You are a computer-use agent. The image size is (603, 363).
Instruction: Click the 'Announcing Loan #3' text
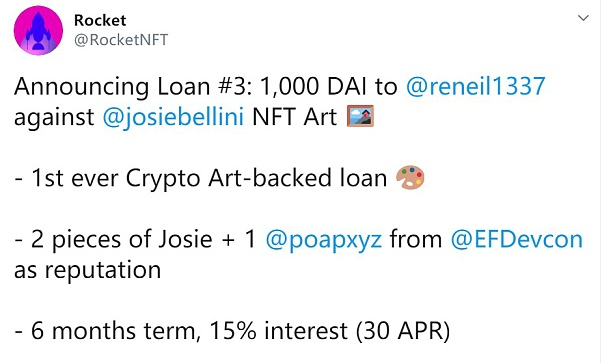133,87
